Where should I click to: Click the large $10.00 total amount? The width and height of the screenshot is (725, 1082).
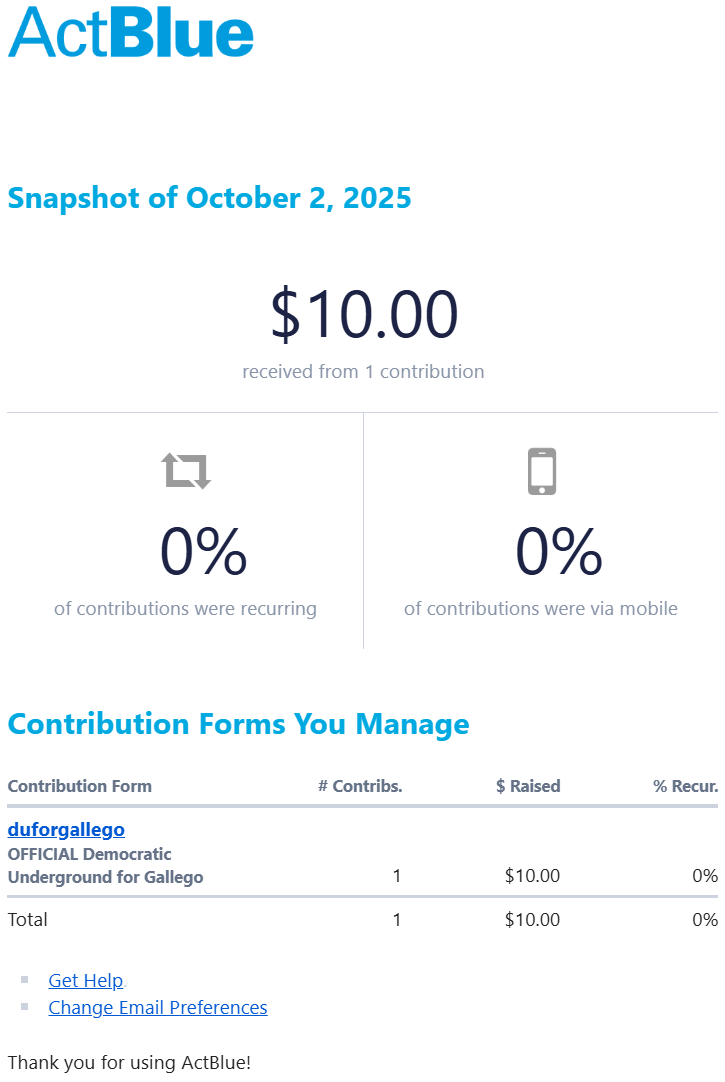tap(364, 314)
